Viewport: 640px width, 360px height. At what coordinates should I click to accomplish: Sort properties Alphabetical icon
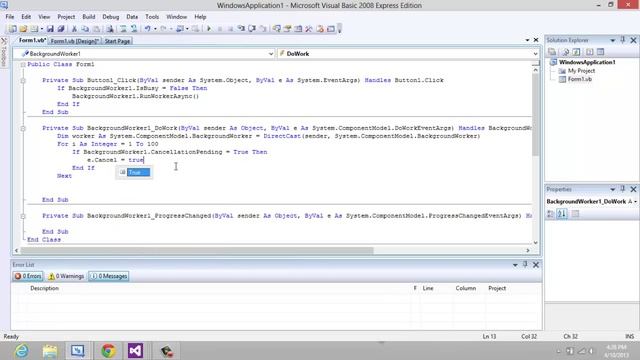pyautogui.click(x=562, y=213)
